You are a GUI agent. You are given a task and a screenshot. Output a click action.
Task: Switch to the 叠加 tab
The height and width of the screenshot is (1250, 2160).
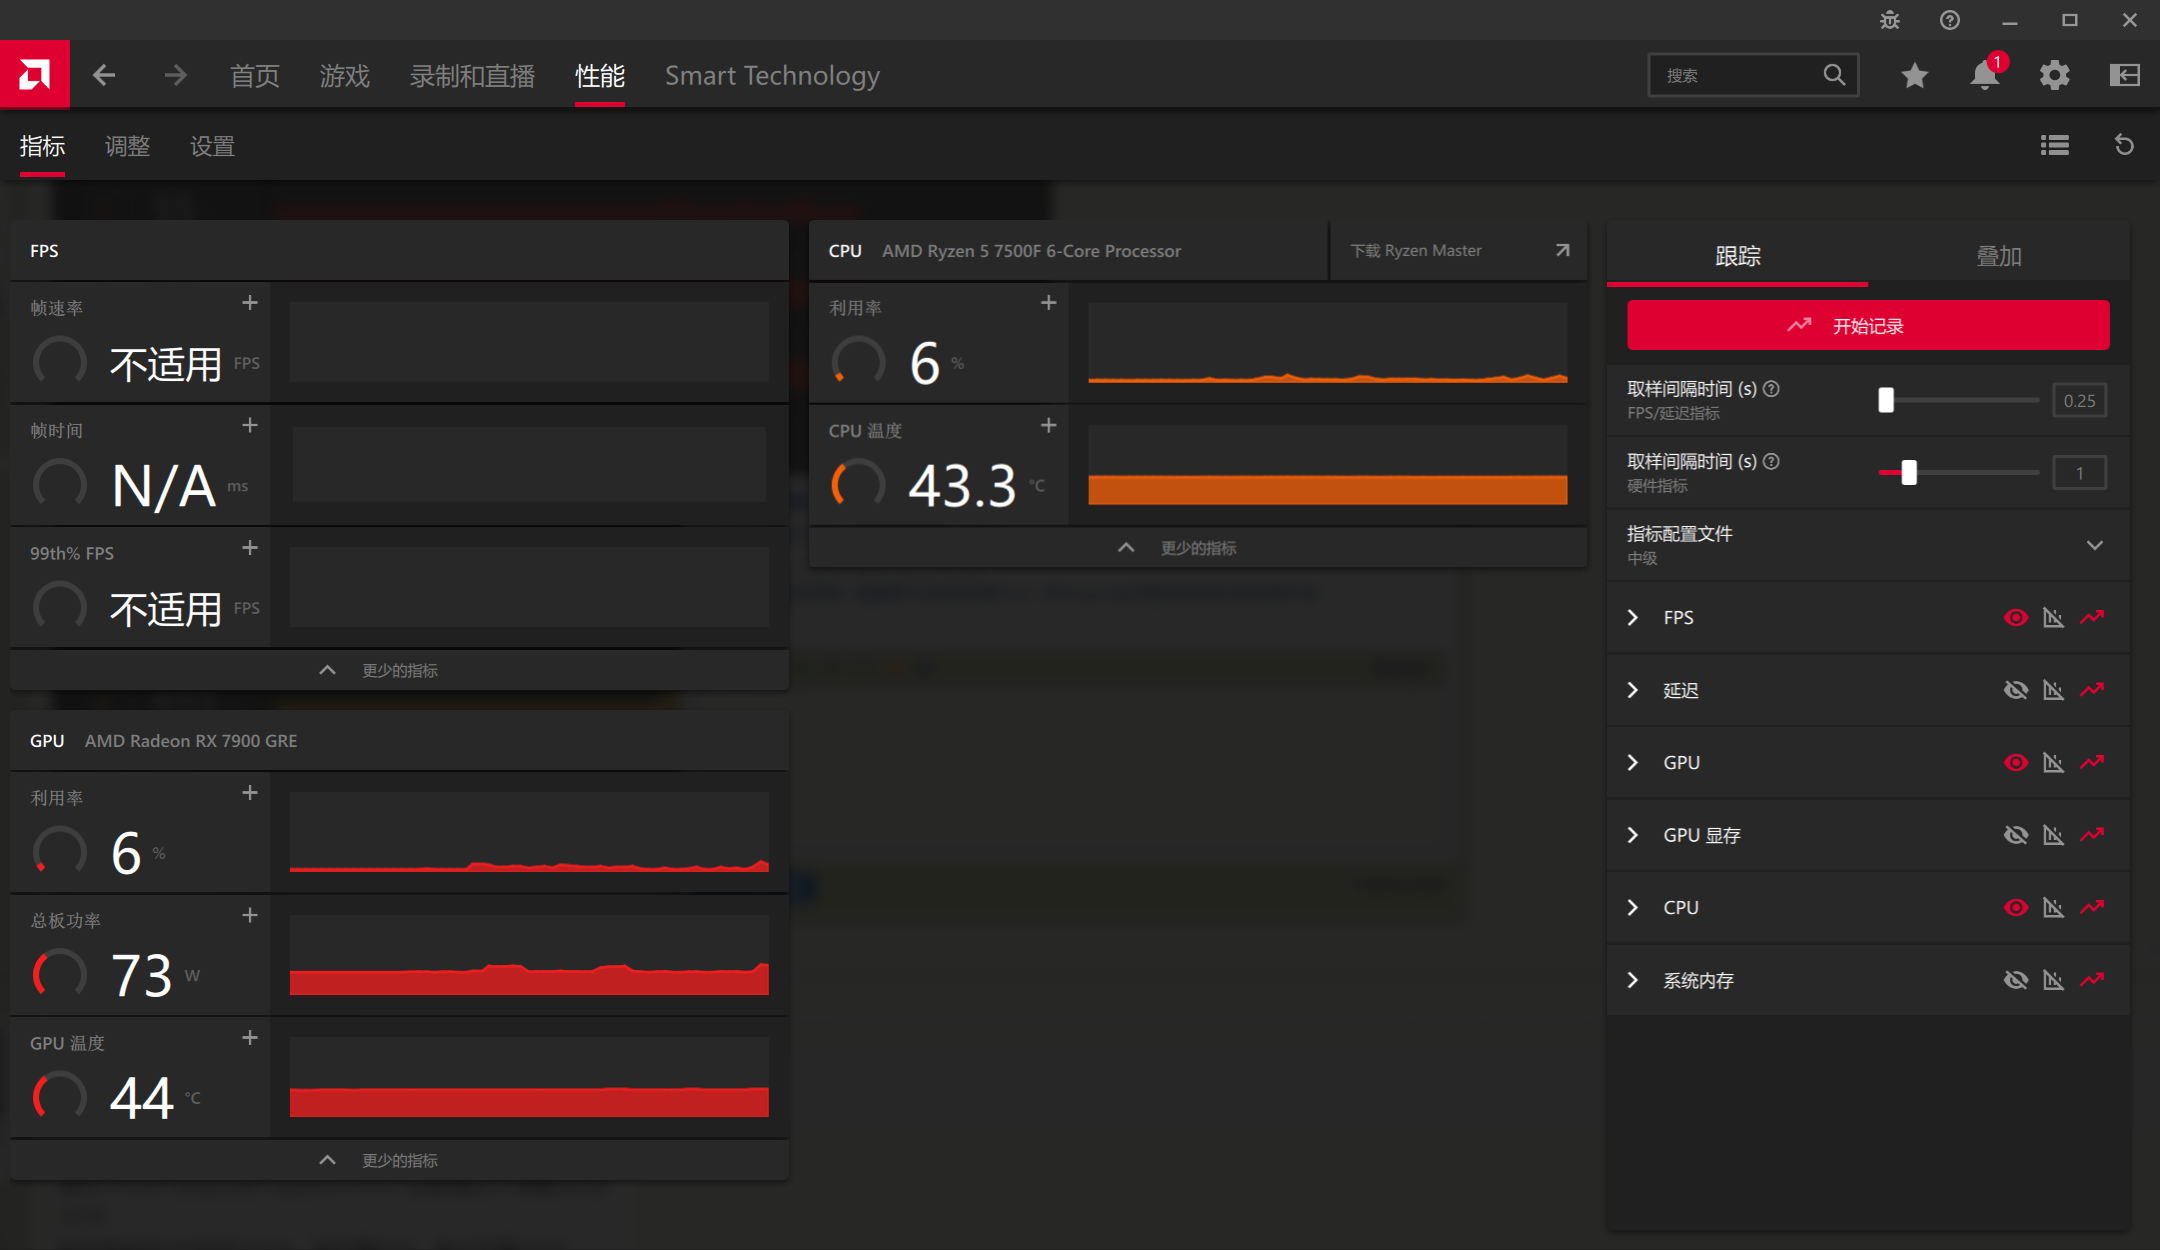tap(1999, 256)
